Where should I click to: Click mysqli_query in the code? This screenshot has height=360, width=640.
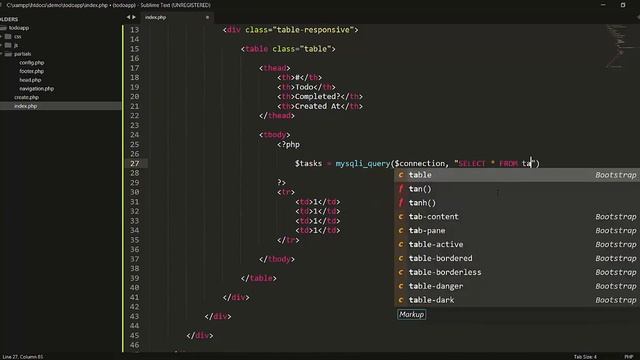click(363, 164)
